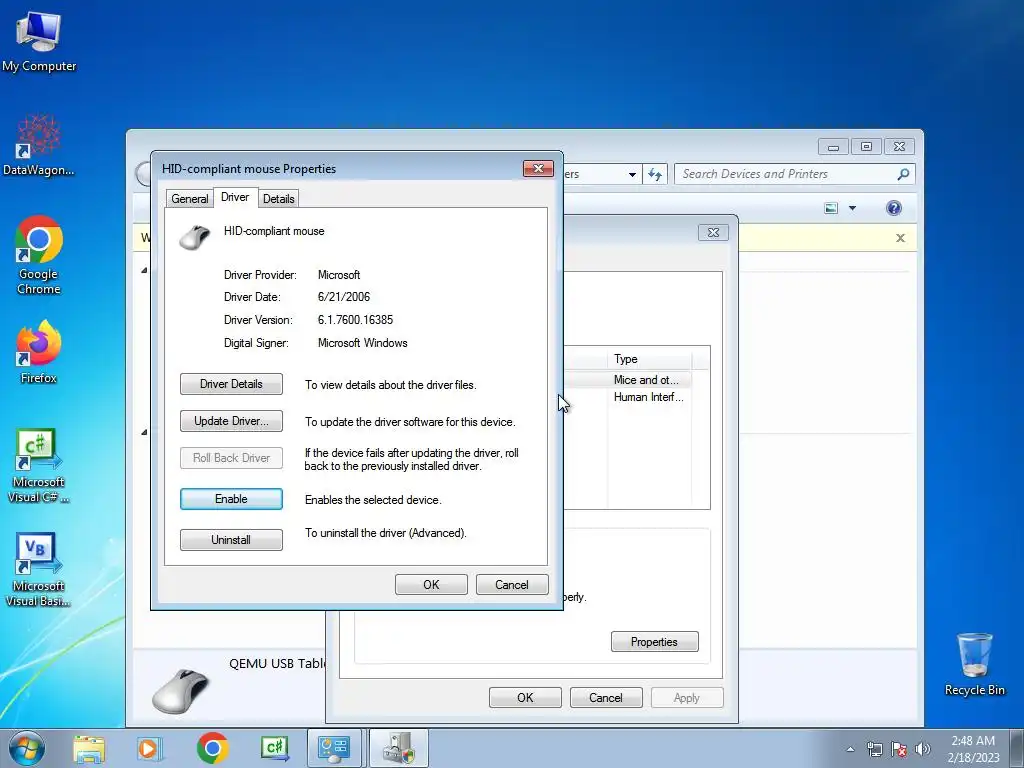Click the network tray icon
The image size is (1024, 768).
pos(874,749)
